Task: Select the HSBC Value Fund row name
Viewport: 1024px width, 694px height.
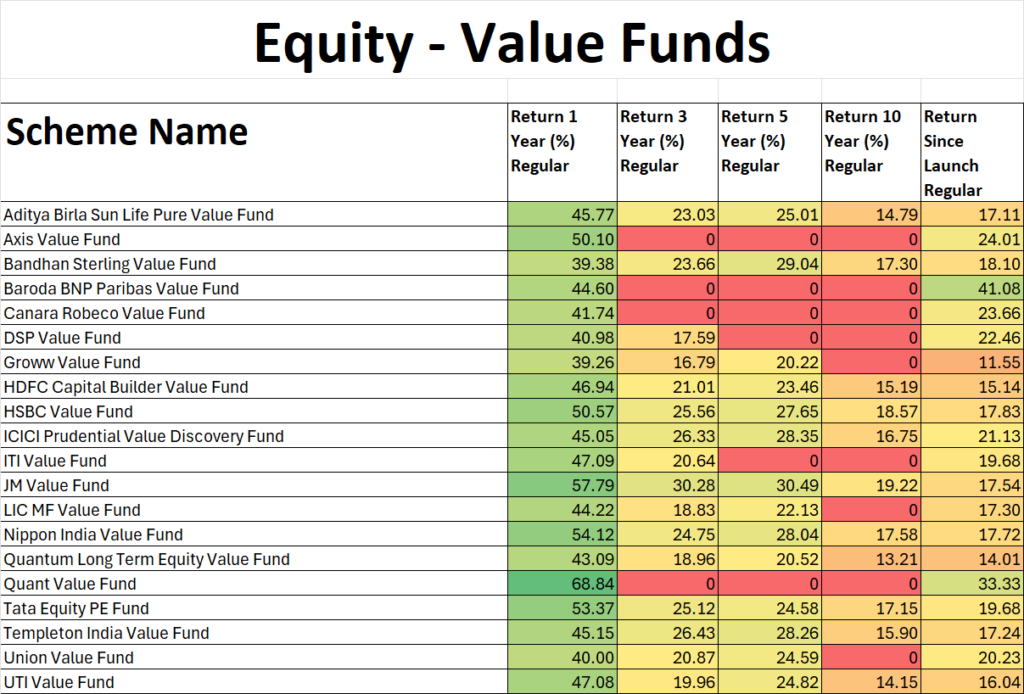Action: click(x=254, y=411)
